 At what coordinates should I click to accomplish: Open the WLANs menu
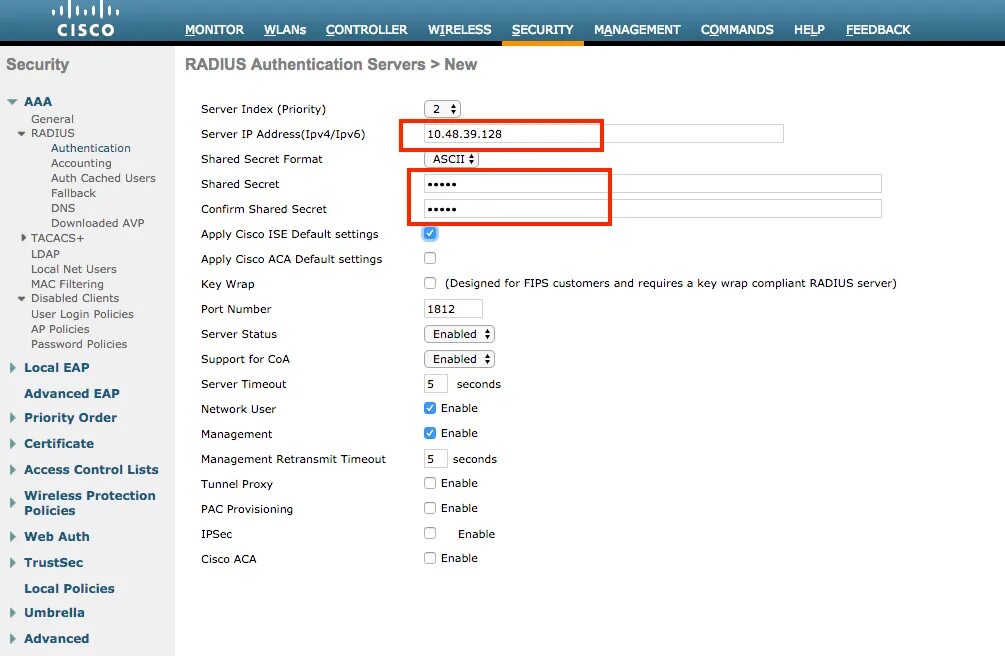285,29
